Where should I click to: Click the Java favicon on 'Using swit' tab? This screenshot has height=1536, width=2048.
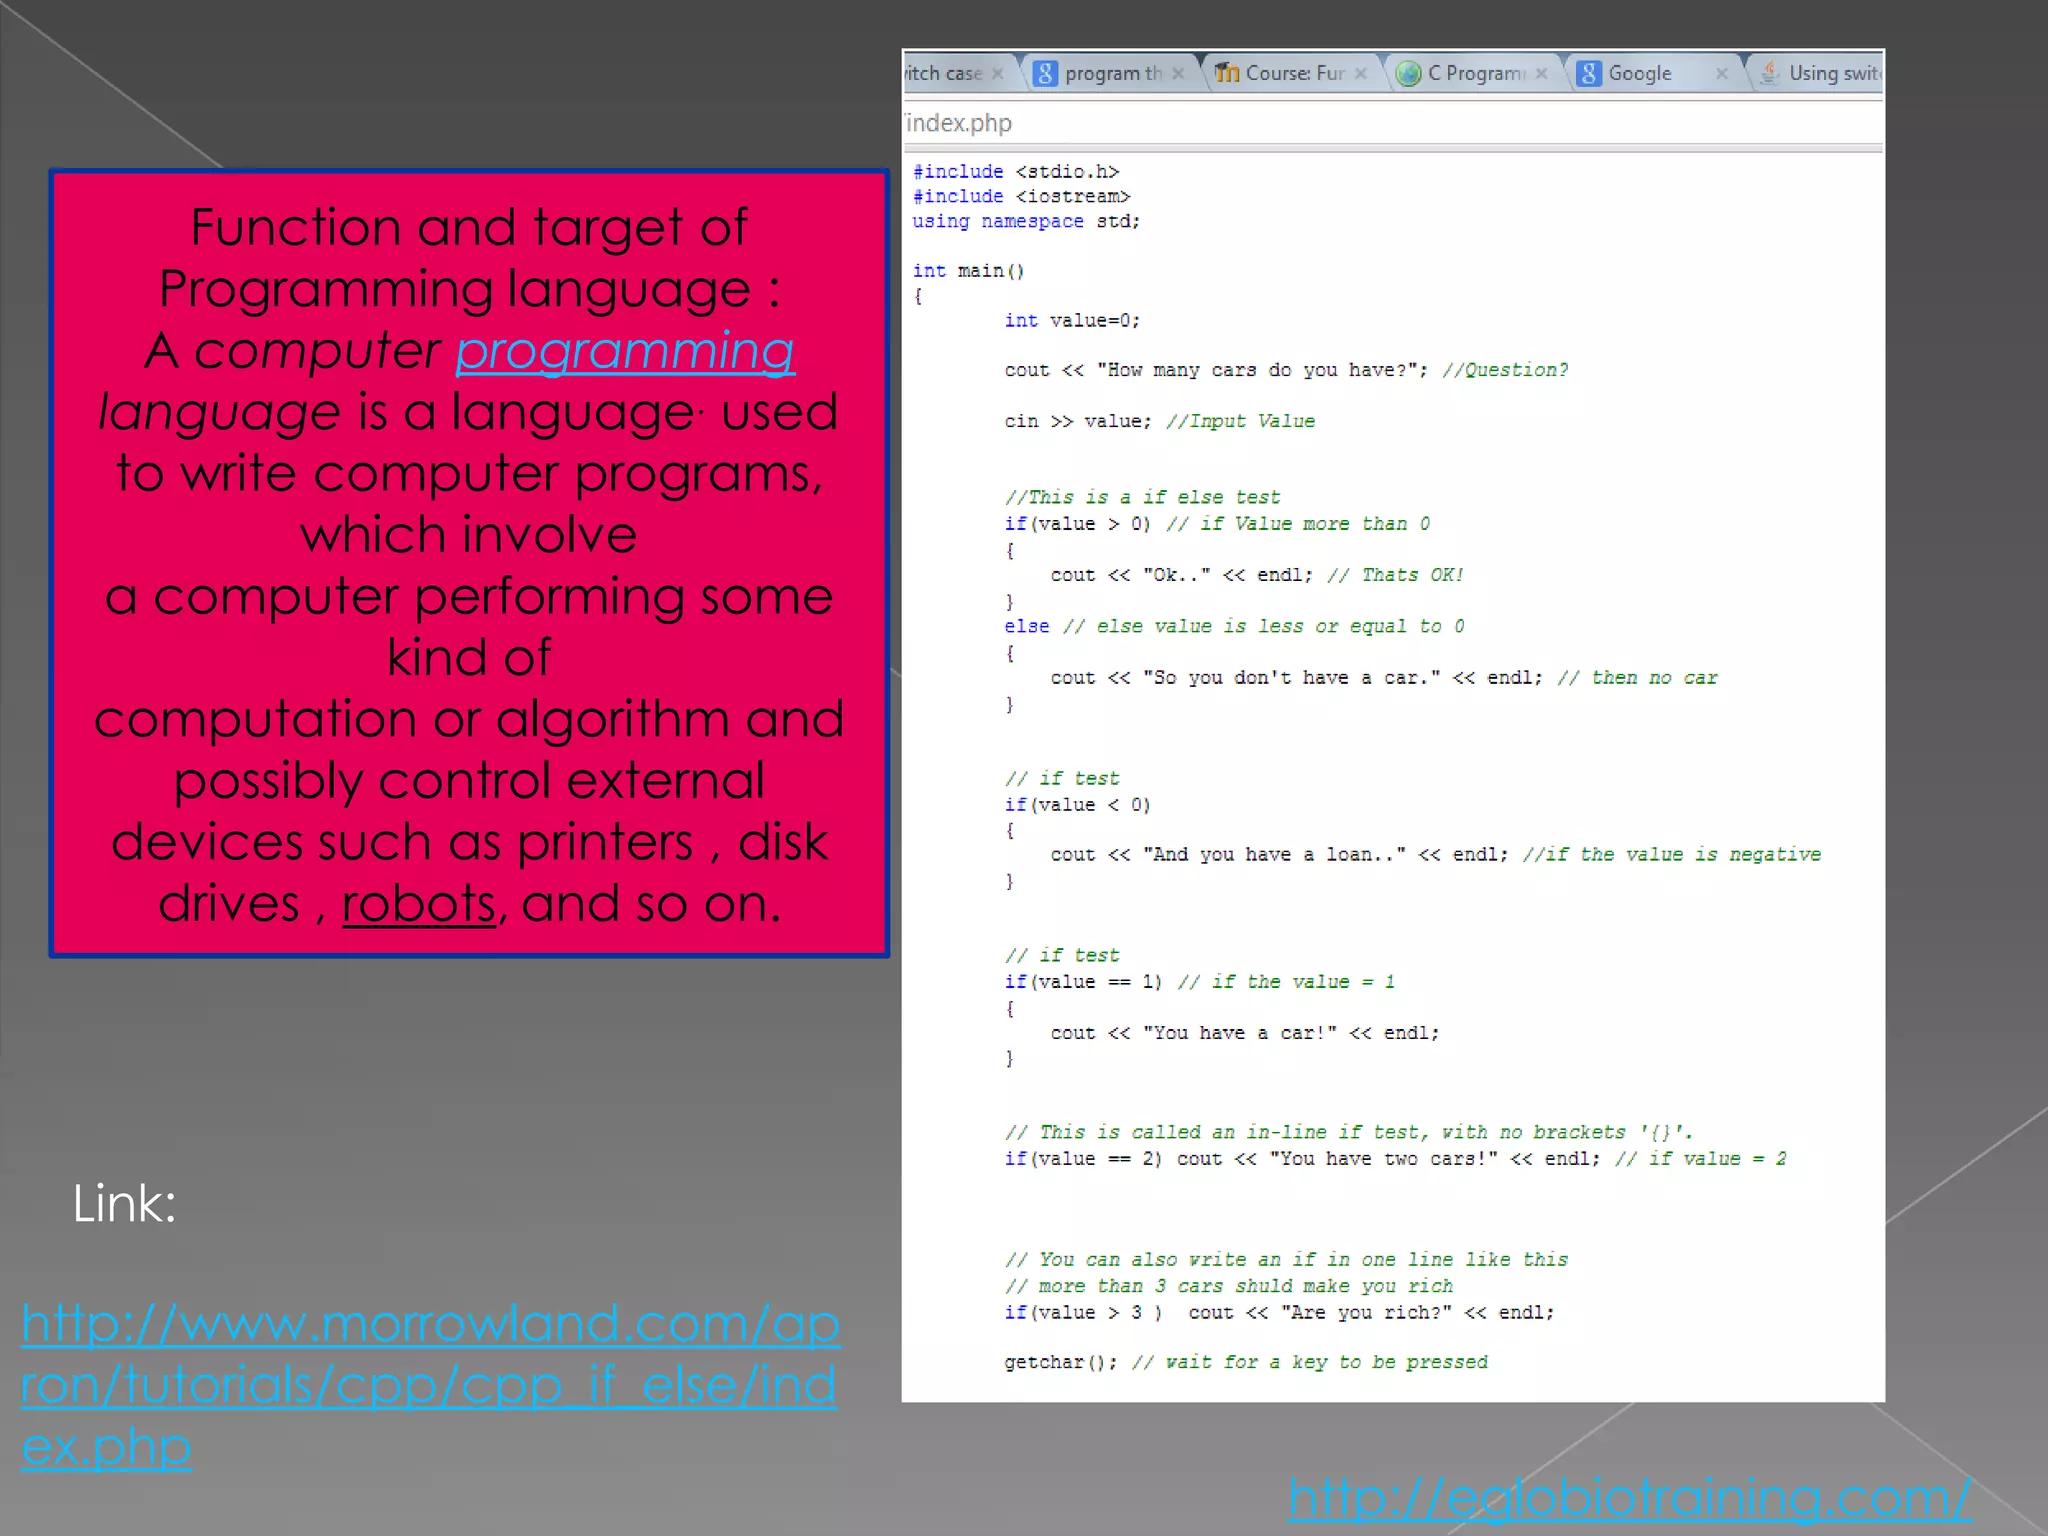[1770, 73]
